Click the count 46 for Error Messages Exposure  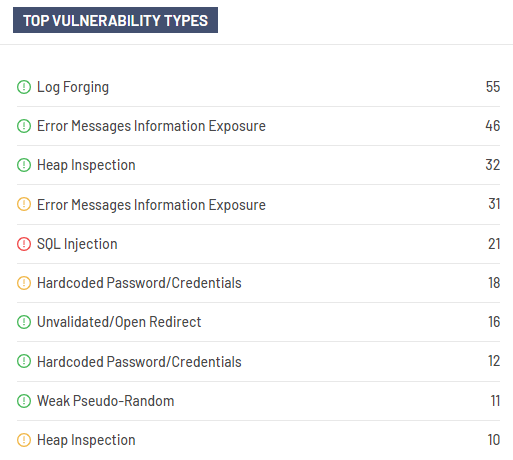(x=493, y=126)
